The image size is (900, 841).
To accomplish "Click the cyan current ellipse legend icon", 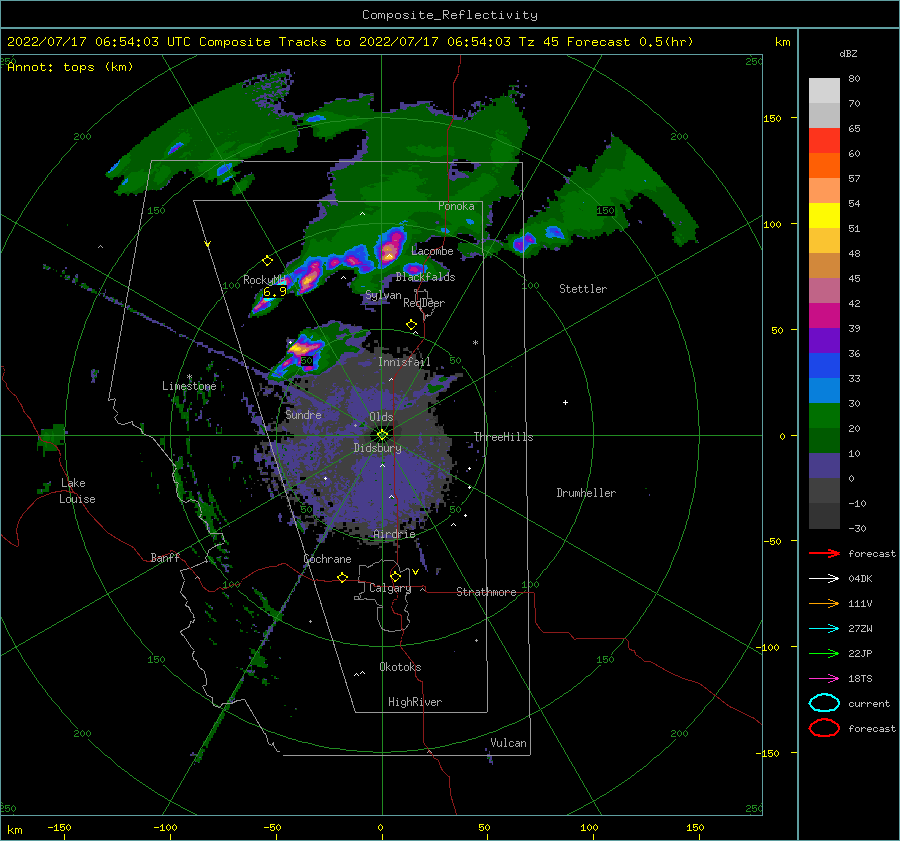I will [824, 703].
